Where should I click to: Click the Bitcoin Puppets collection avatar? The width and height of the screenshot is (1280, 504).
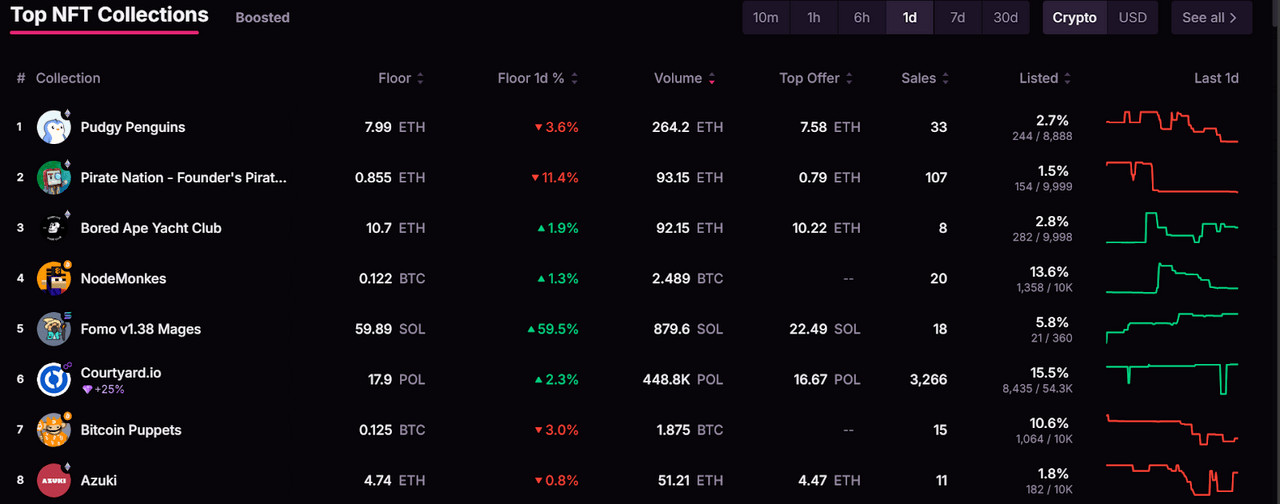point(54,430)
